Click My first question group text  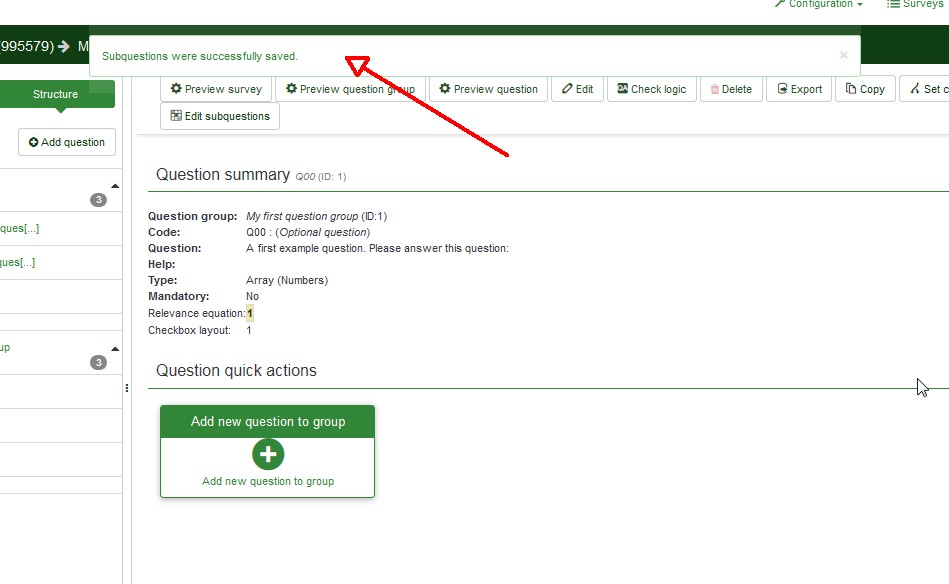click(302, 216)
